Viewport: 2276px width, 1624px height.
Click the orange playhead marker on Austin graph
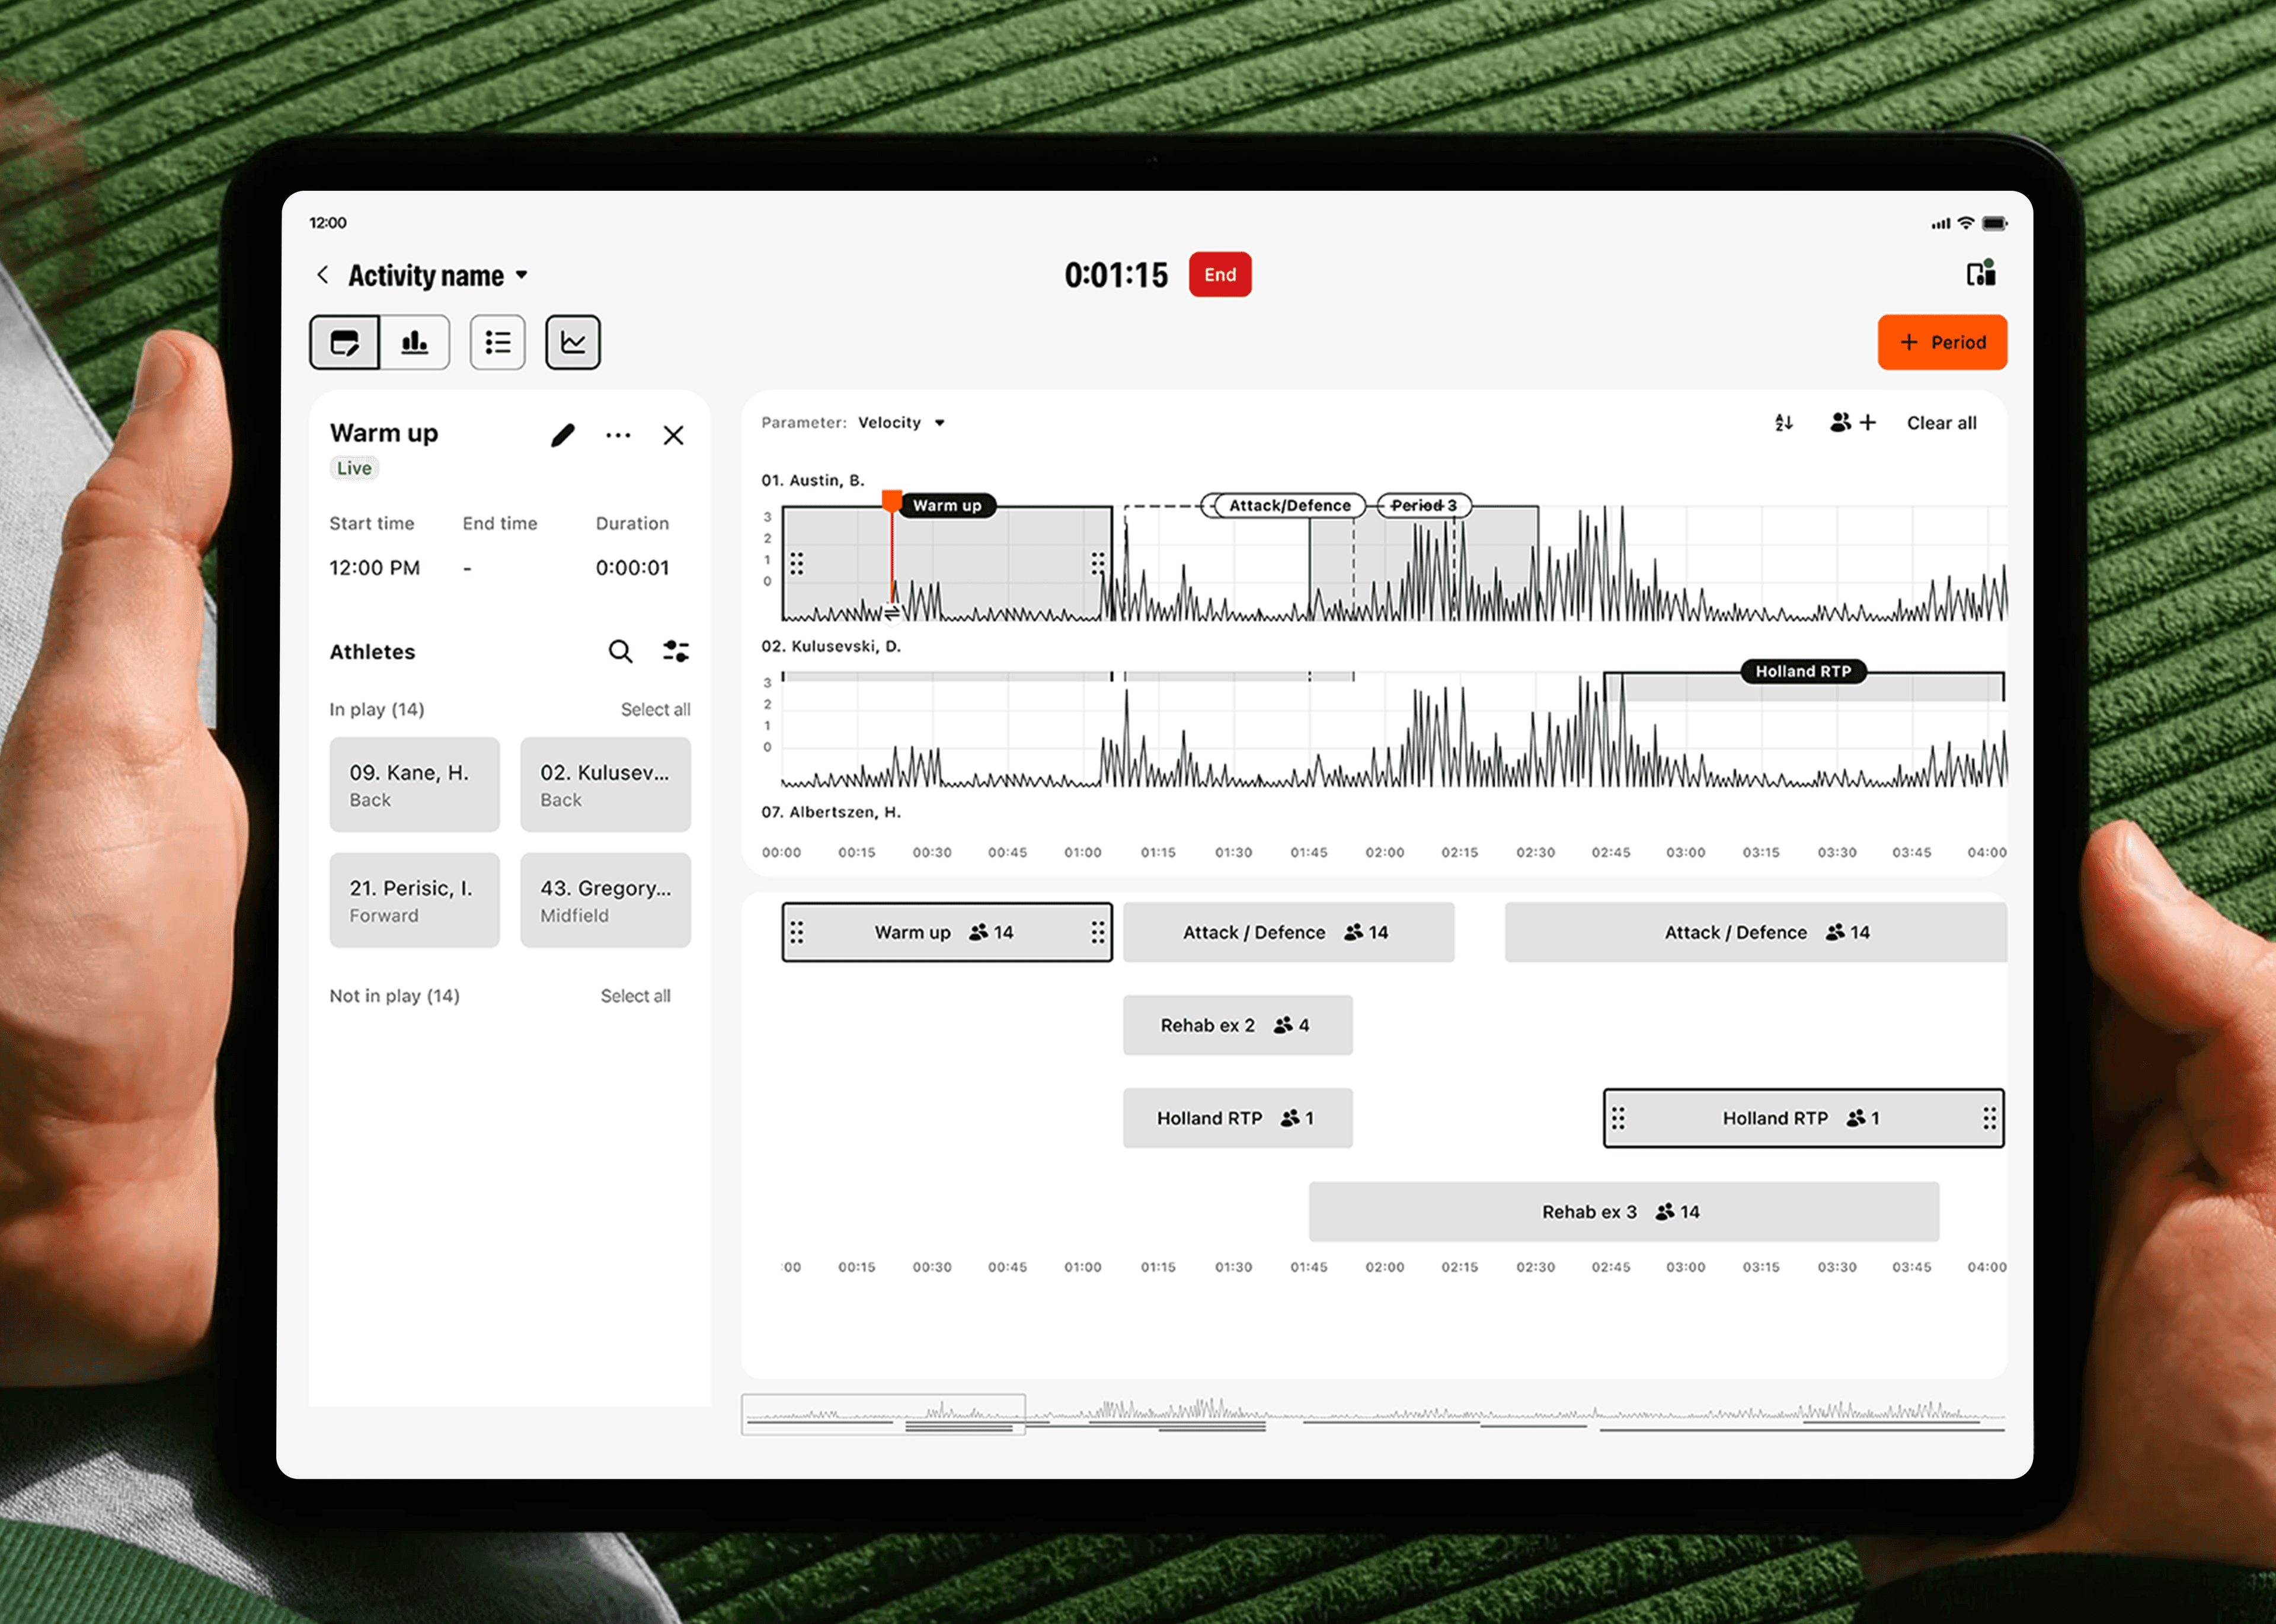pos(892,500)
